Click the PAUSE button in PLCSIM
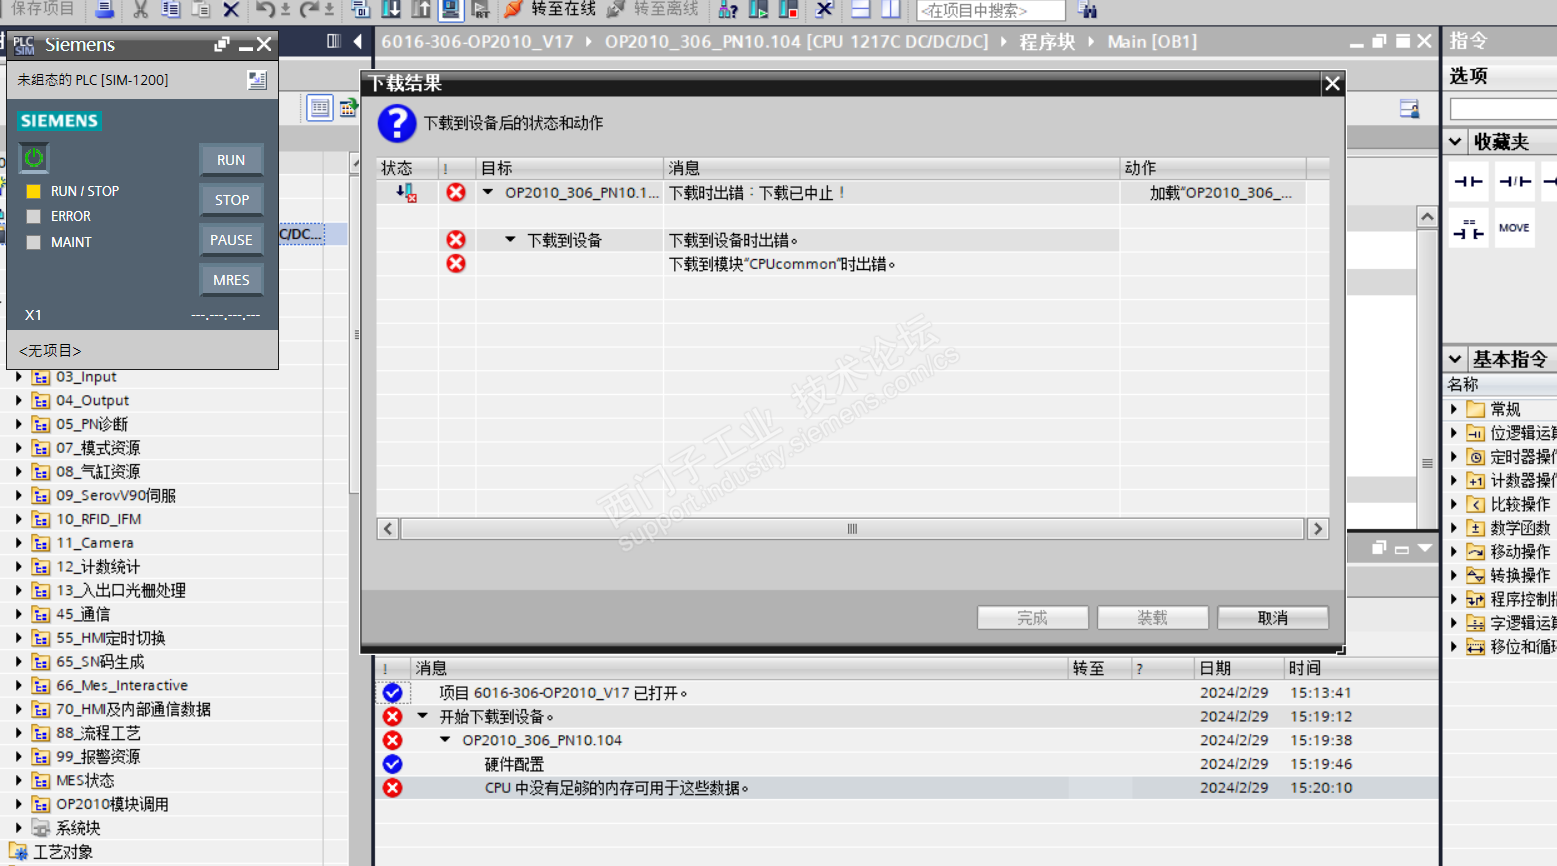Image resolution: width=1557 pixels, height=866 pixels. 231,240
